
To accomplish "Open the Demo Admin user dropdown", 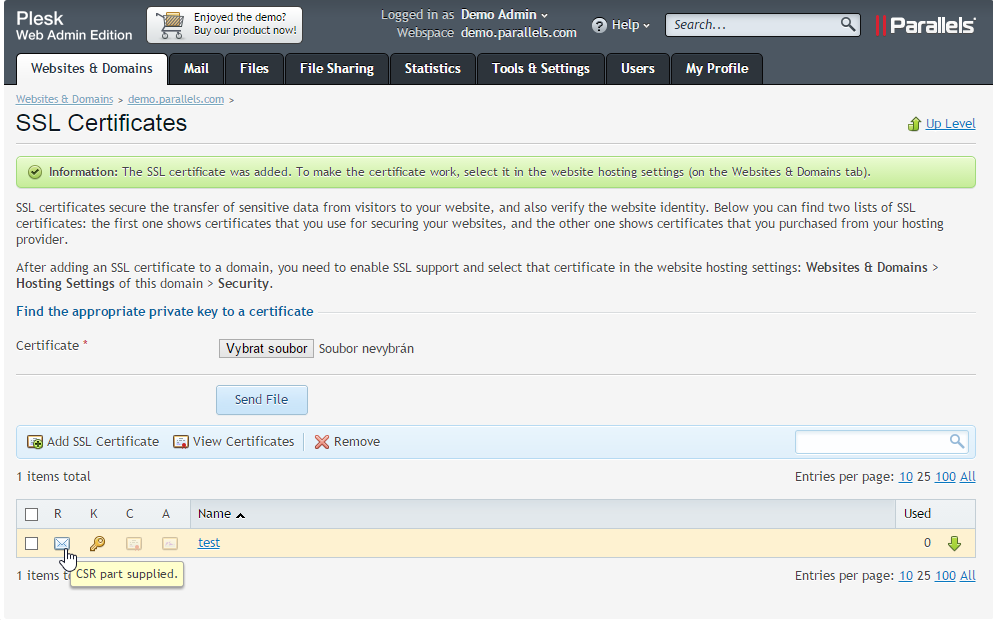I will (504, 15).
